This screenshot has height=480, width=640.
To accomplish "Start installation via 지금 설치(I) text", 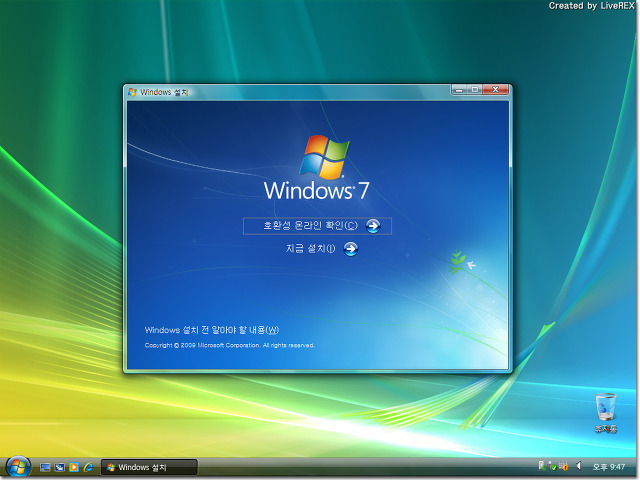I will [310, 248].
